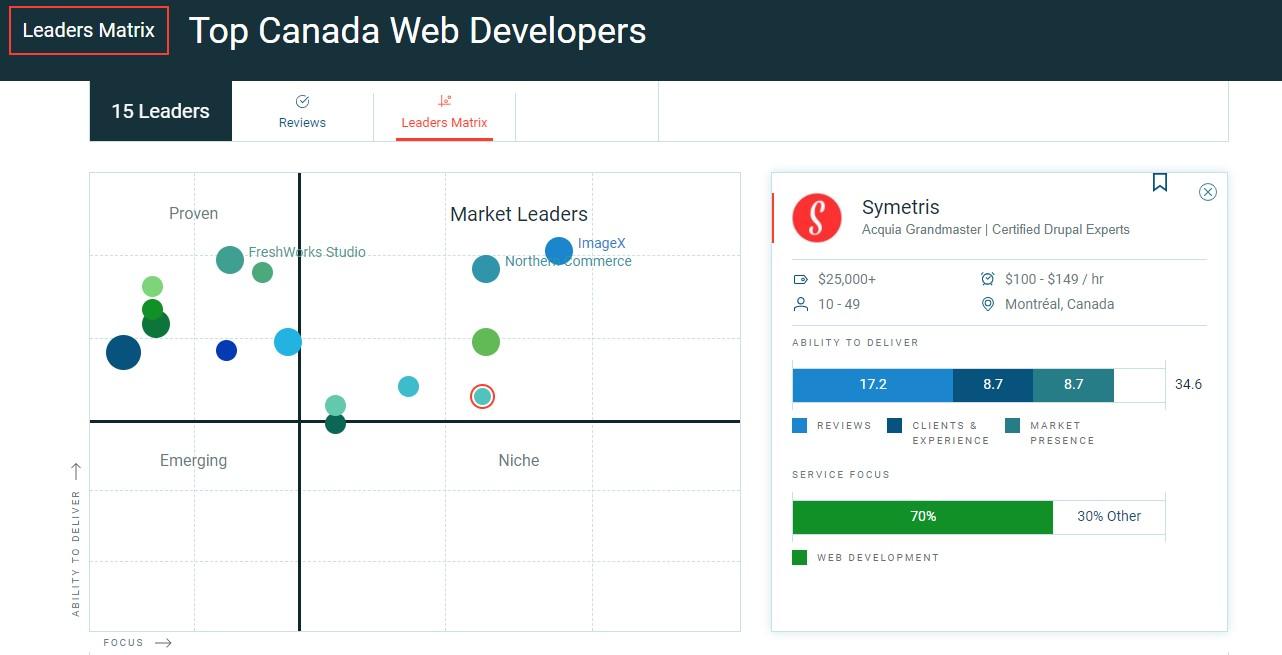Select the Leaders Matrix tab
The width and height of the screenshot is (1282, 655).
[x=444, y=112]
